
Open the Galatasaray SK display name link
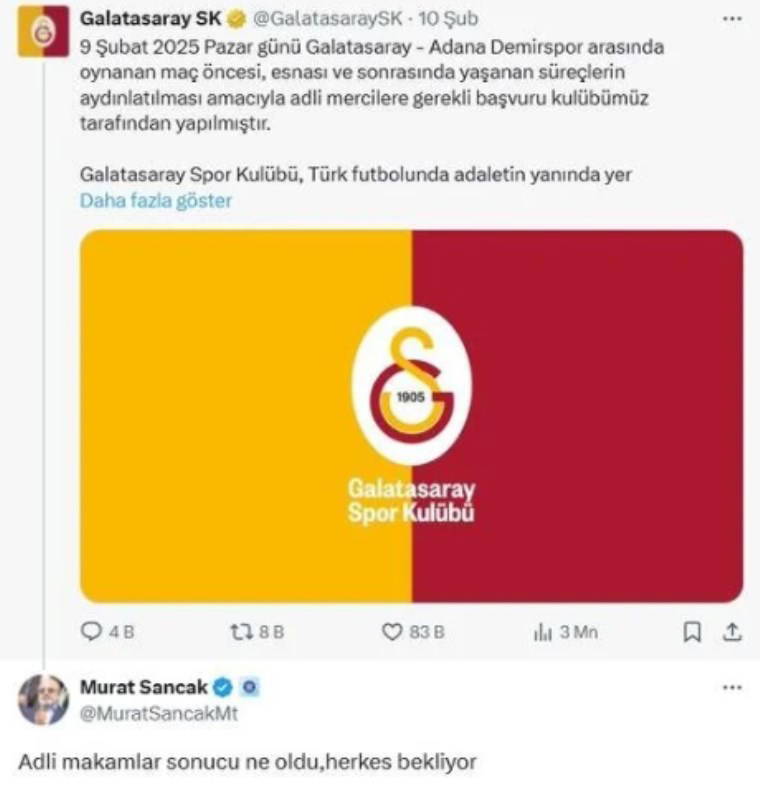point(151,19)
